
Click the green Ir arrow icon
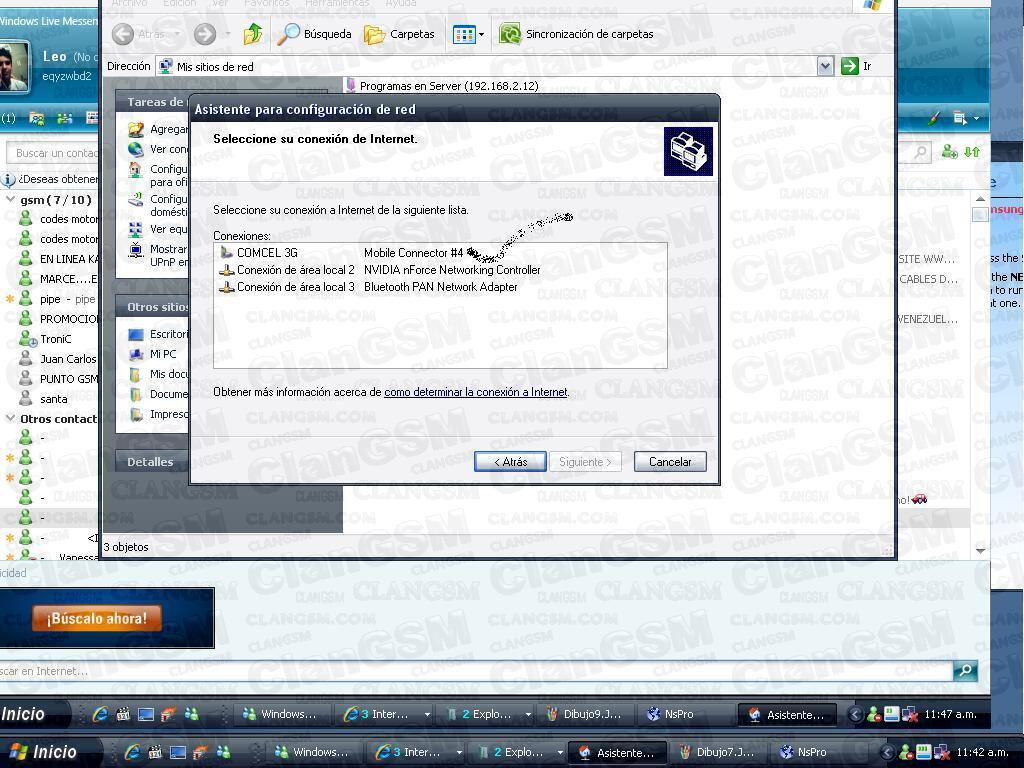851,66
